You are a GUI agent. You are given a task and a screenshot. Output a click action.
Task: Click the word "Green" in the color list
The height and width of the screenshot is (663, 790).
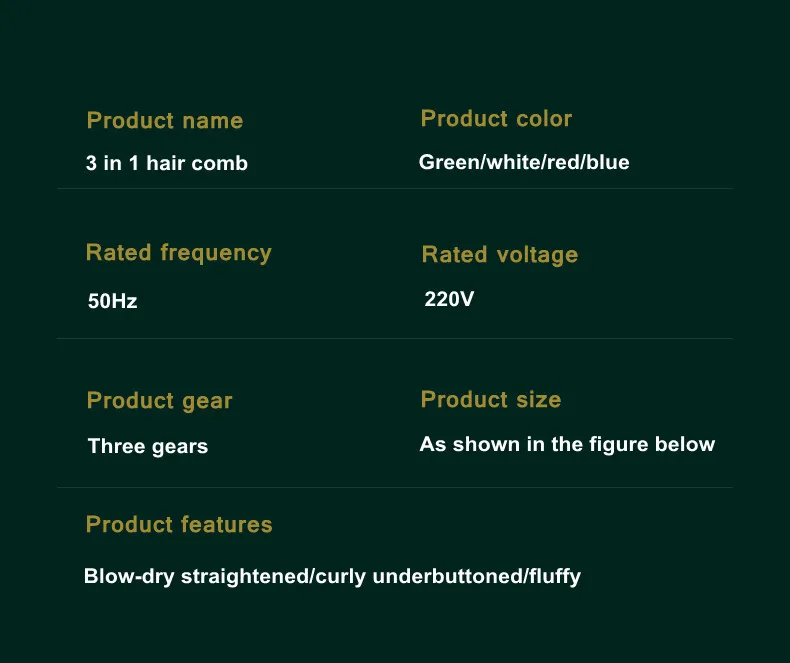click(449, 162)
